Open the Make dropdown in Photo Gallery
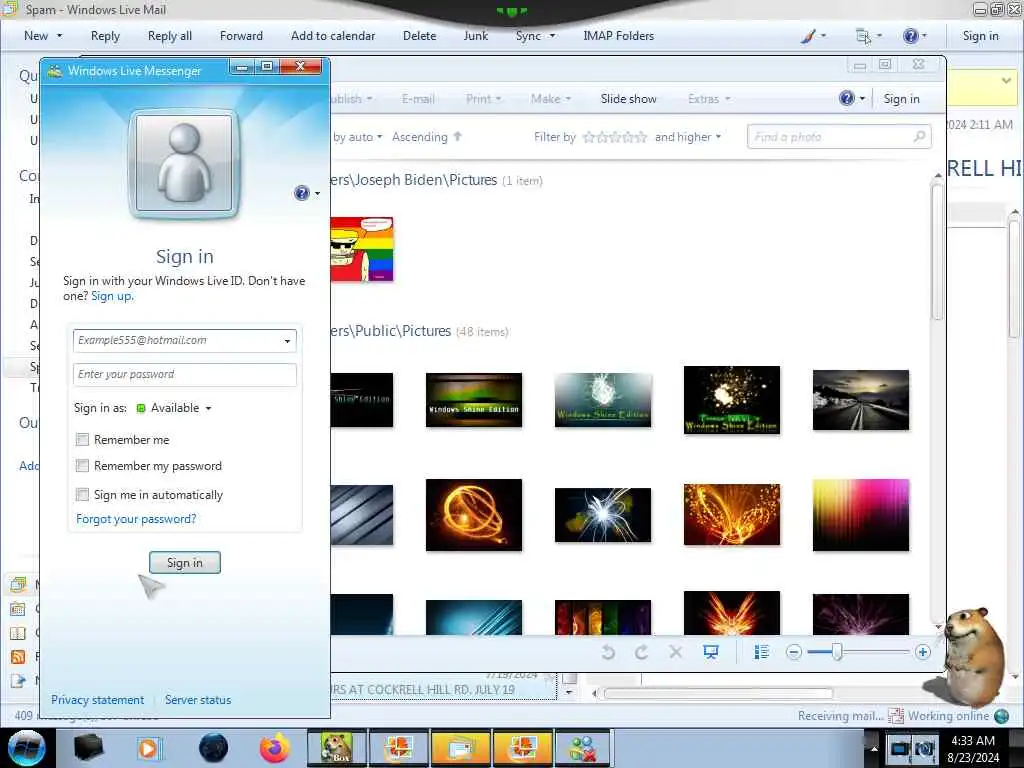This screenshot has height=768, width=1024. click(551, 99)
